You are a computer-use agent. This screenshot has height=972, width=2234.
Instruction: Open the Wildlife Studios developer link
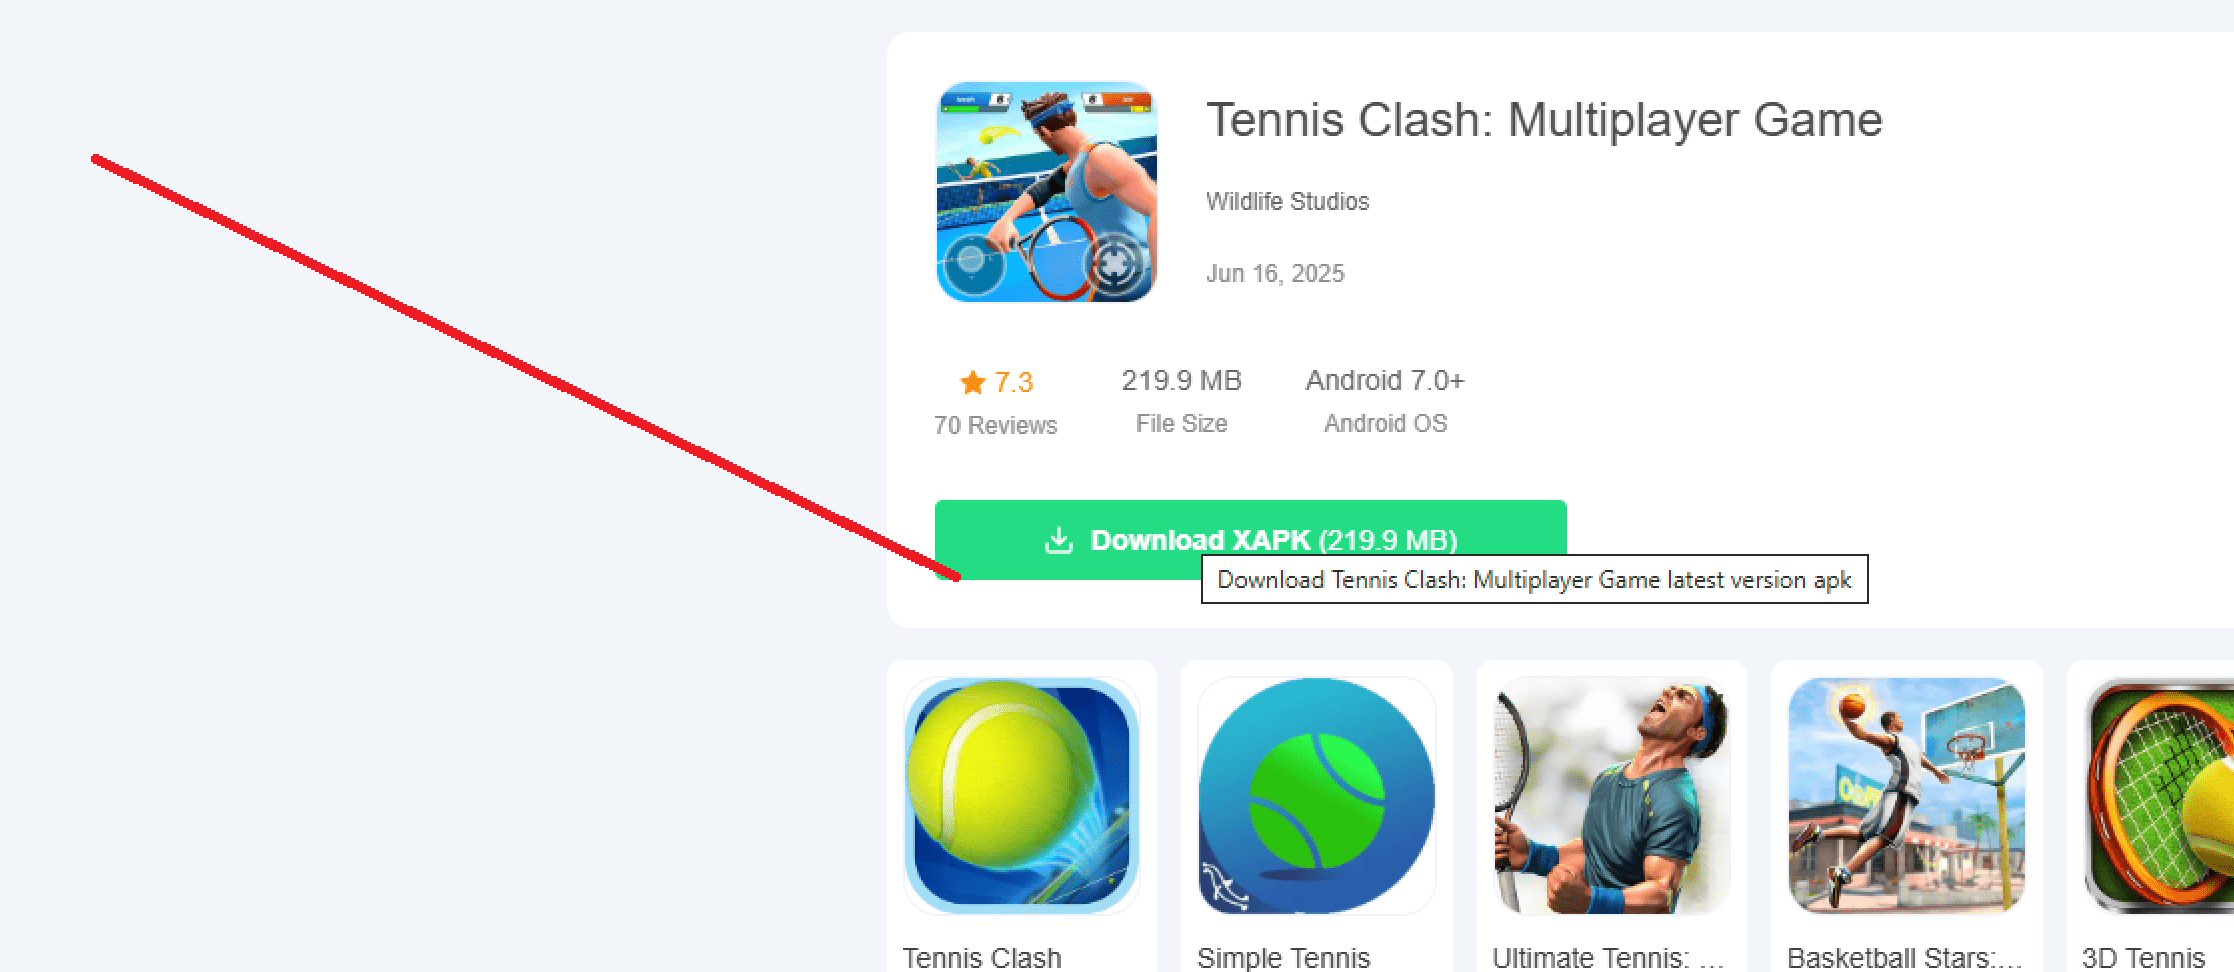[x=1287, y=201]
